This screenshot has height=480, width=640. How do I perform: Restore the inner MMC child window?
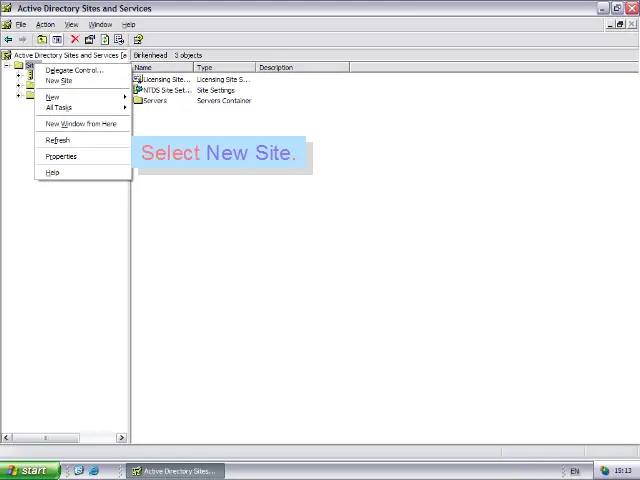pos(620,24)
